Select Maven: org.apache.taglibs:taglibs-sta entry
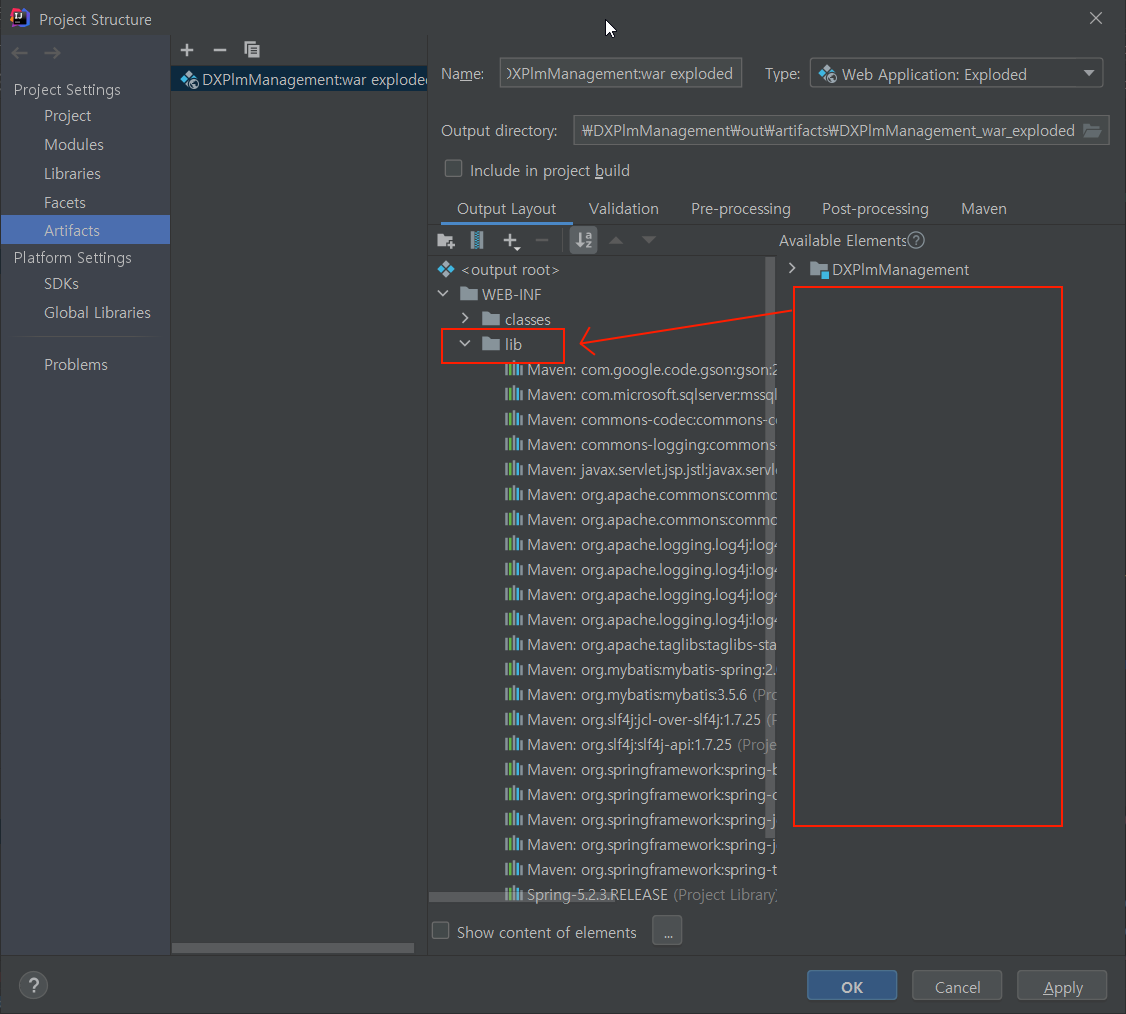 (641, 645)
